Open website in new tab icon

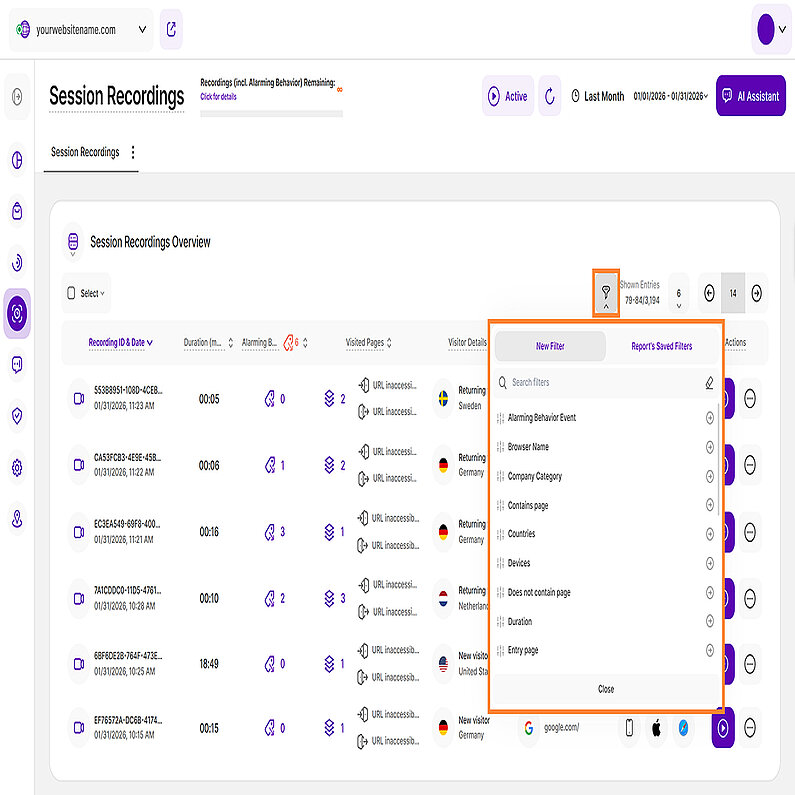pos(171,30)
